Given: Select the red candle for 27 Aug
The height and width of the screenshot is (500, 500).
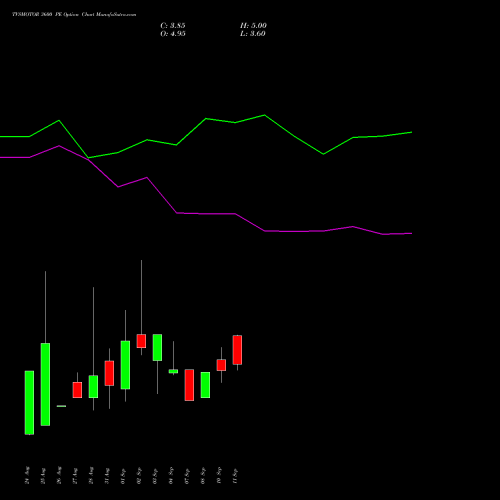Looking at the screenshot, I should 77,390.
